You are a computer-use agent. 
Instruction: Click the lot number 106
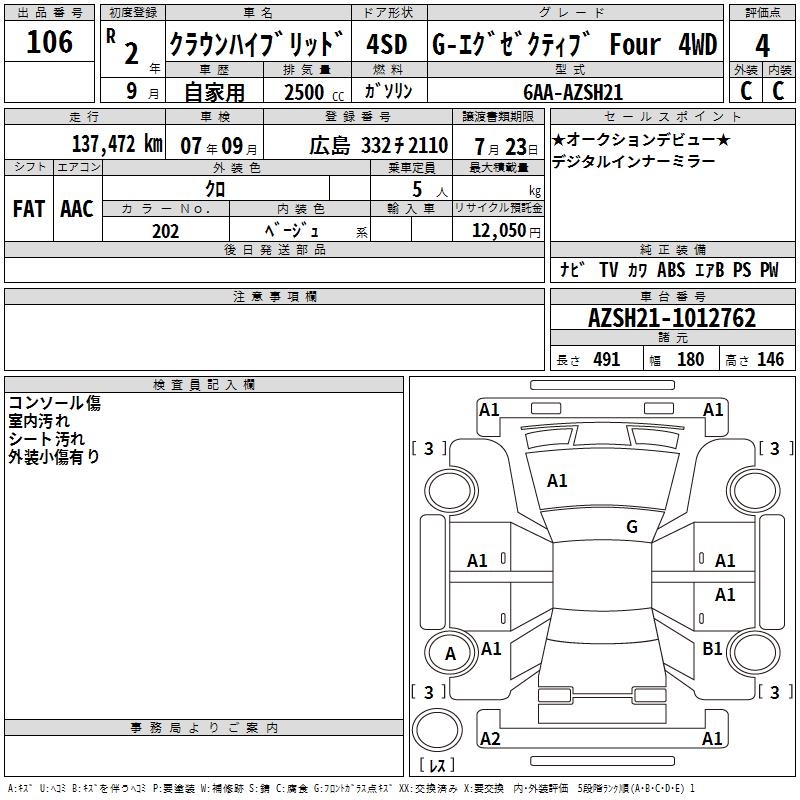pyautogui.click(x=50, y=43)
